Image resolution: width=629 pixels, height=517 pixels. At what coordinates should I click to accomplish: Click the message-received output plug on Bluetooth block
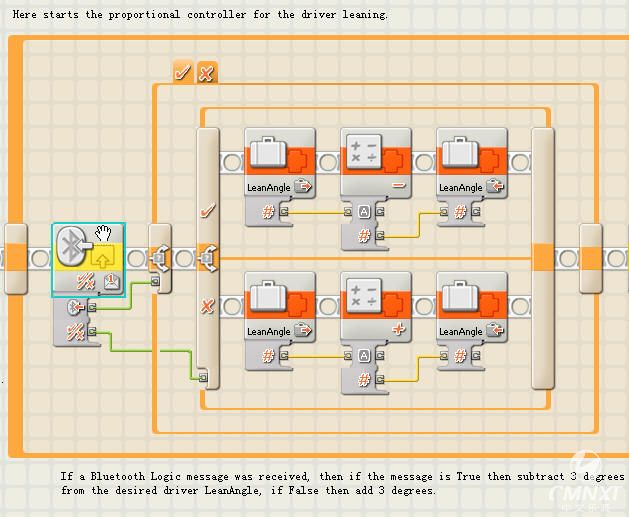coord(92,308)
